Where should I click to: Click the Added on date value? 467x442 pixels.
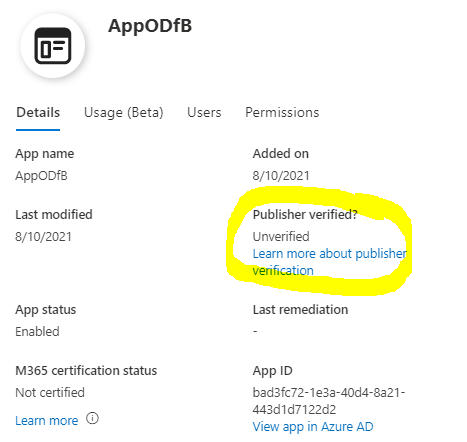click(x=281, y=176)
